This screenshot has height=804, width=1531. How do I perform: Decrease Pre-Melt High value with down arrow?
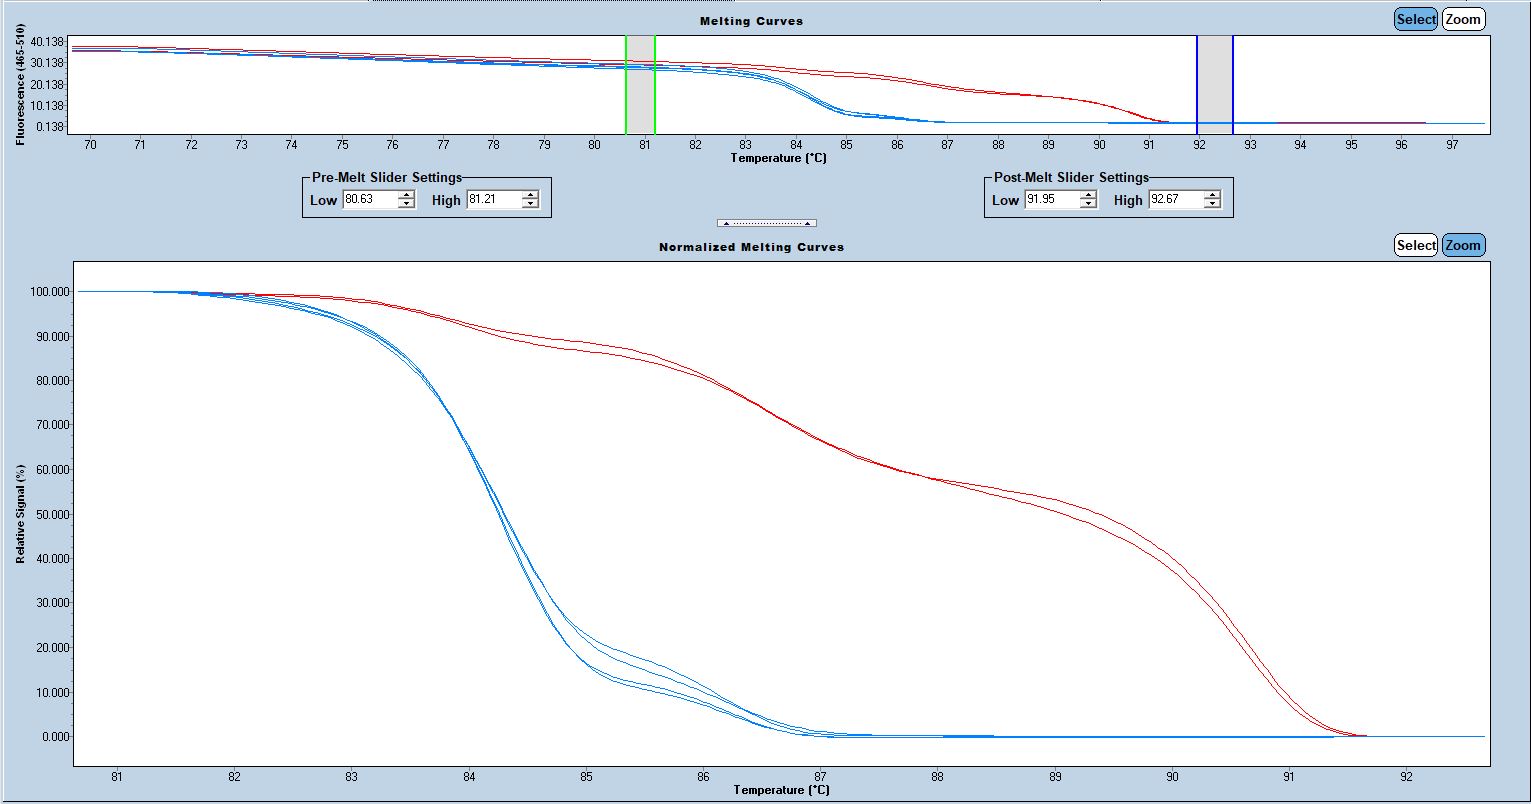530,204
